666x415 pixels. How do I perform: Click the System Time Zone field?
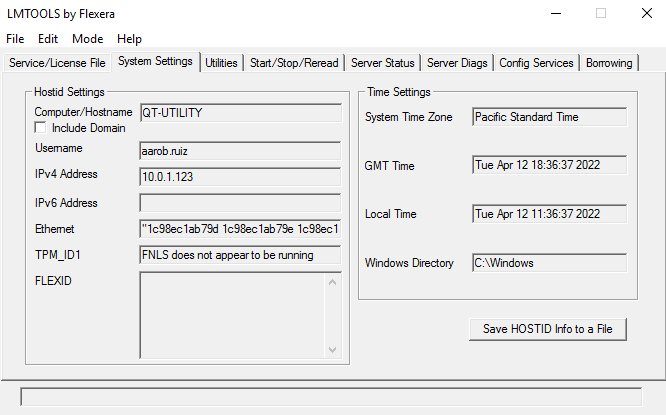point(549,117)
